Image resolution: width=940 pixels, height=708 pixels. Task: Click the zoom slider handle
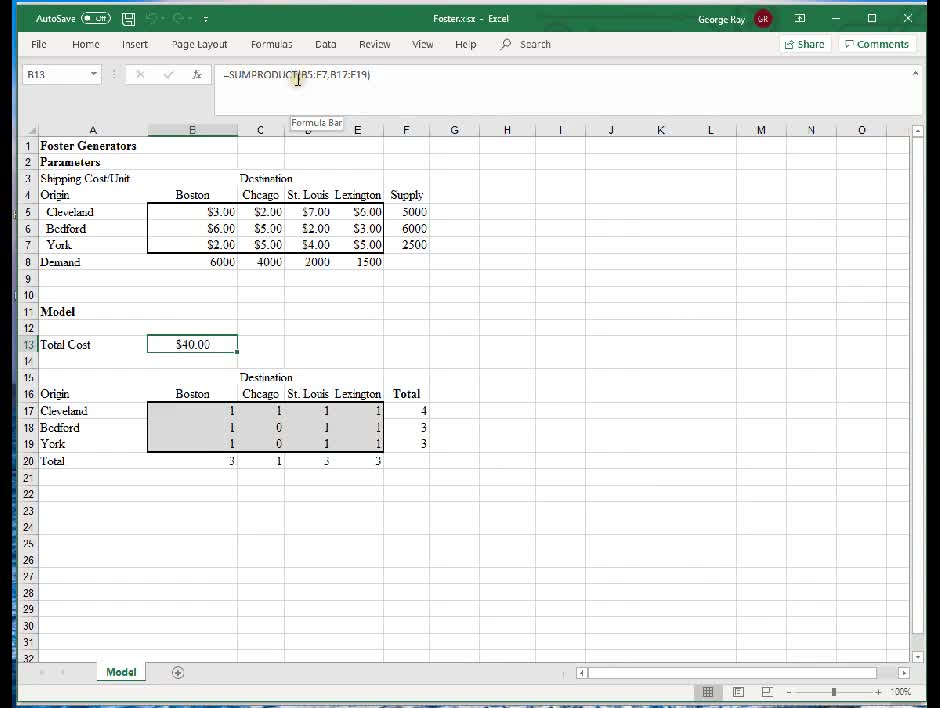(833, 692)
